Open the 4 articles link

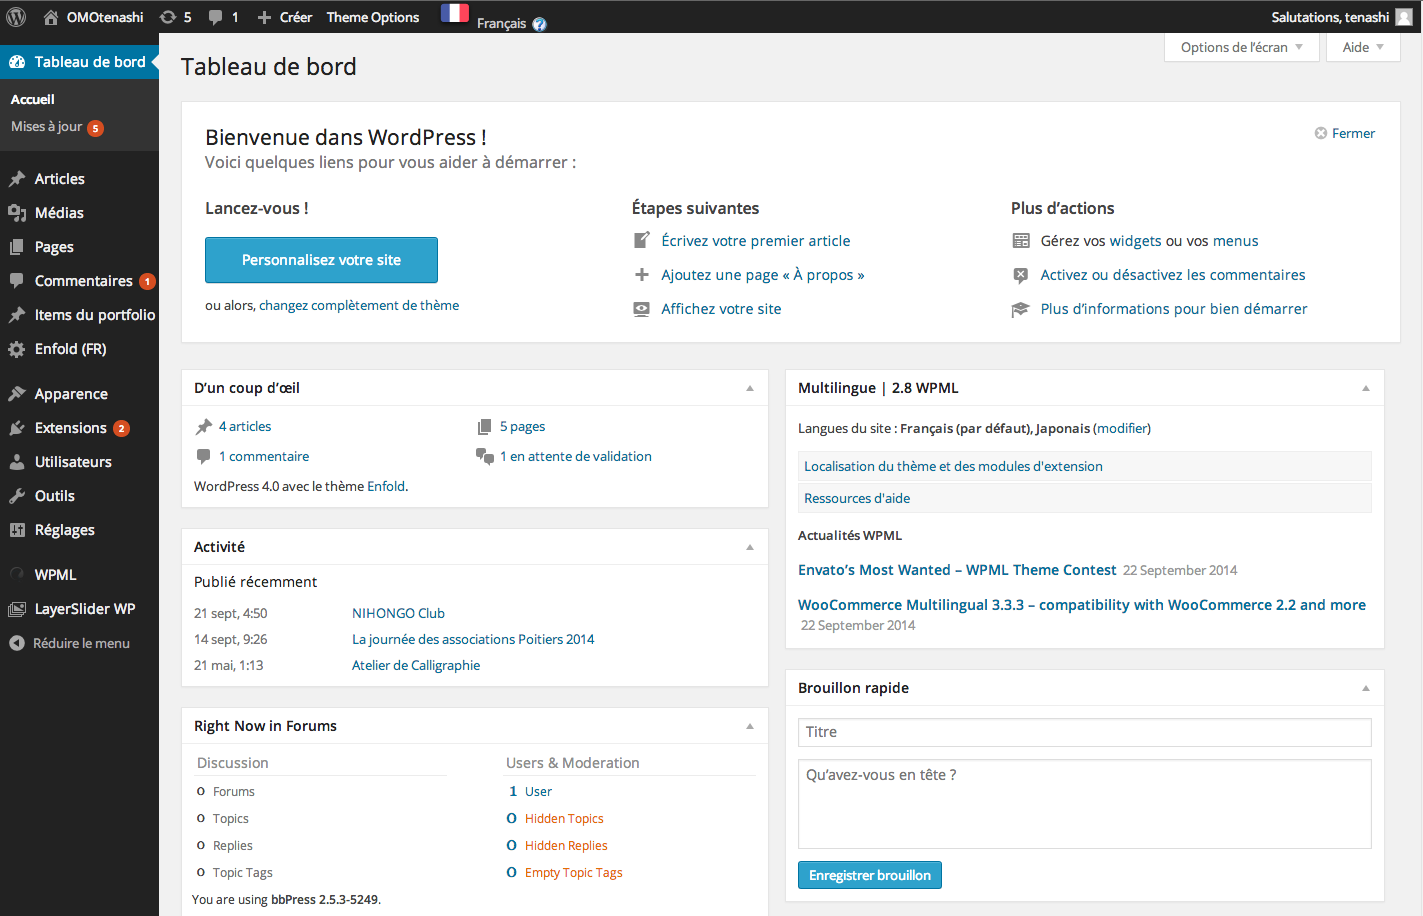(x=245, y=426)
